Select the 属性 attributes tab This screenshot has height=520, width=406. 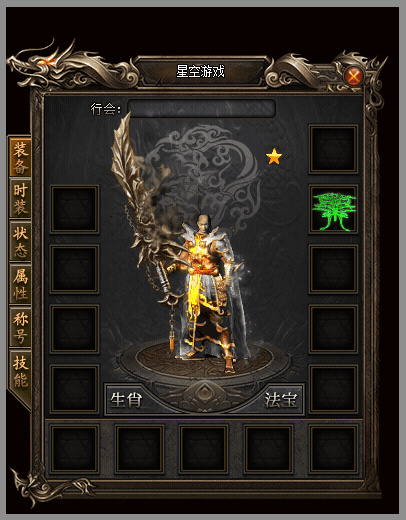click(20, 284)
